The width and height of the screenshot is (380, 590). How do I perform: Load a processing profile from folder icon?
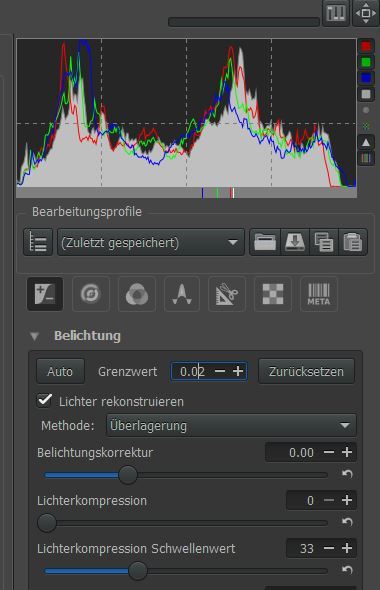(x=265, y=242)
